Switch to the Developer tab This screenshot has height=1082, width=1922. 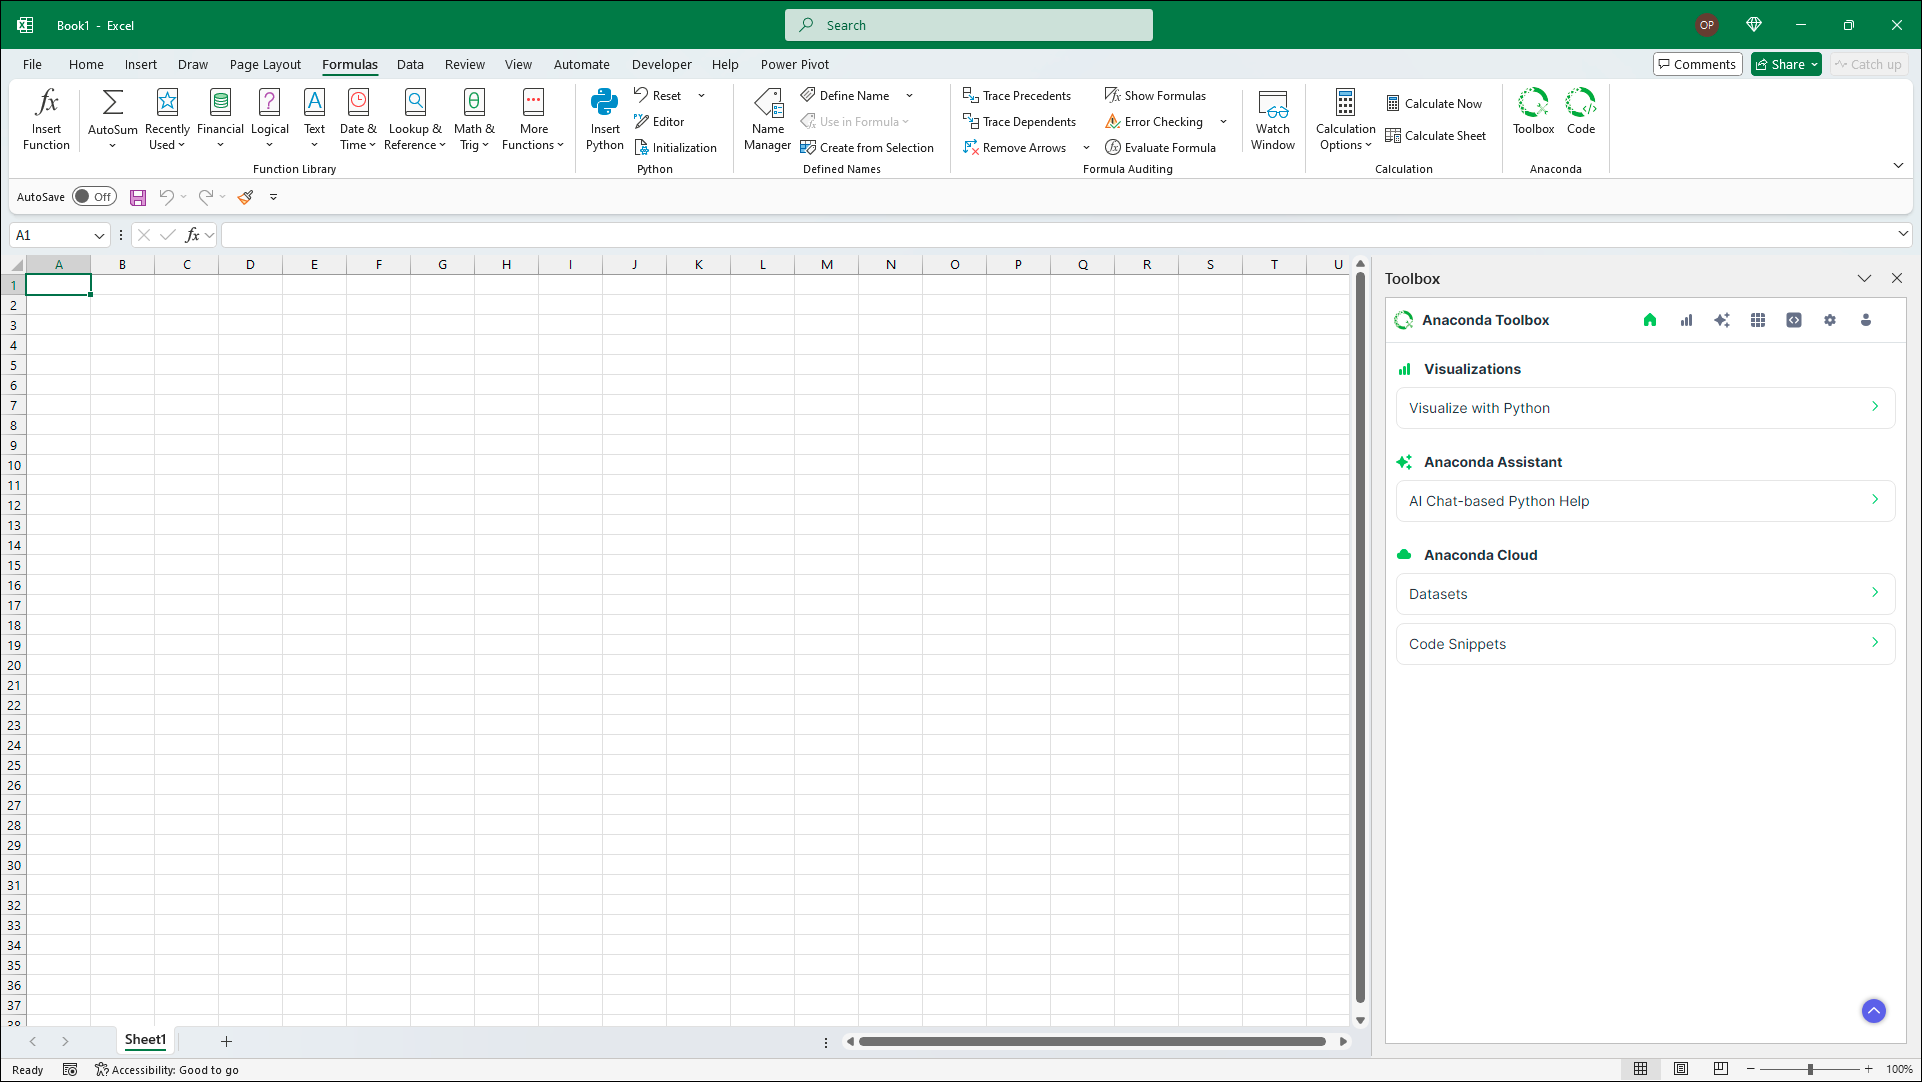(x=661, y=64)
